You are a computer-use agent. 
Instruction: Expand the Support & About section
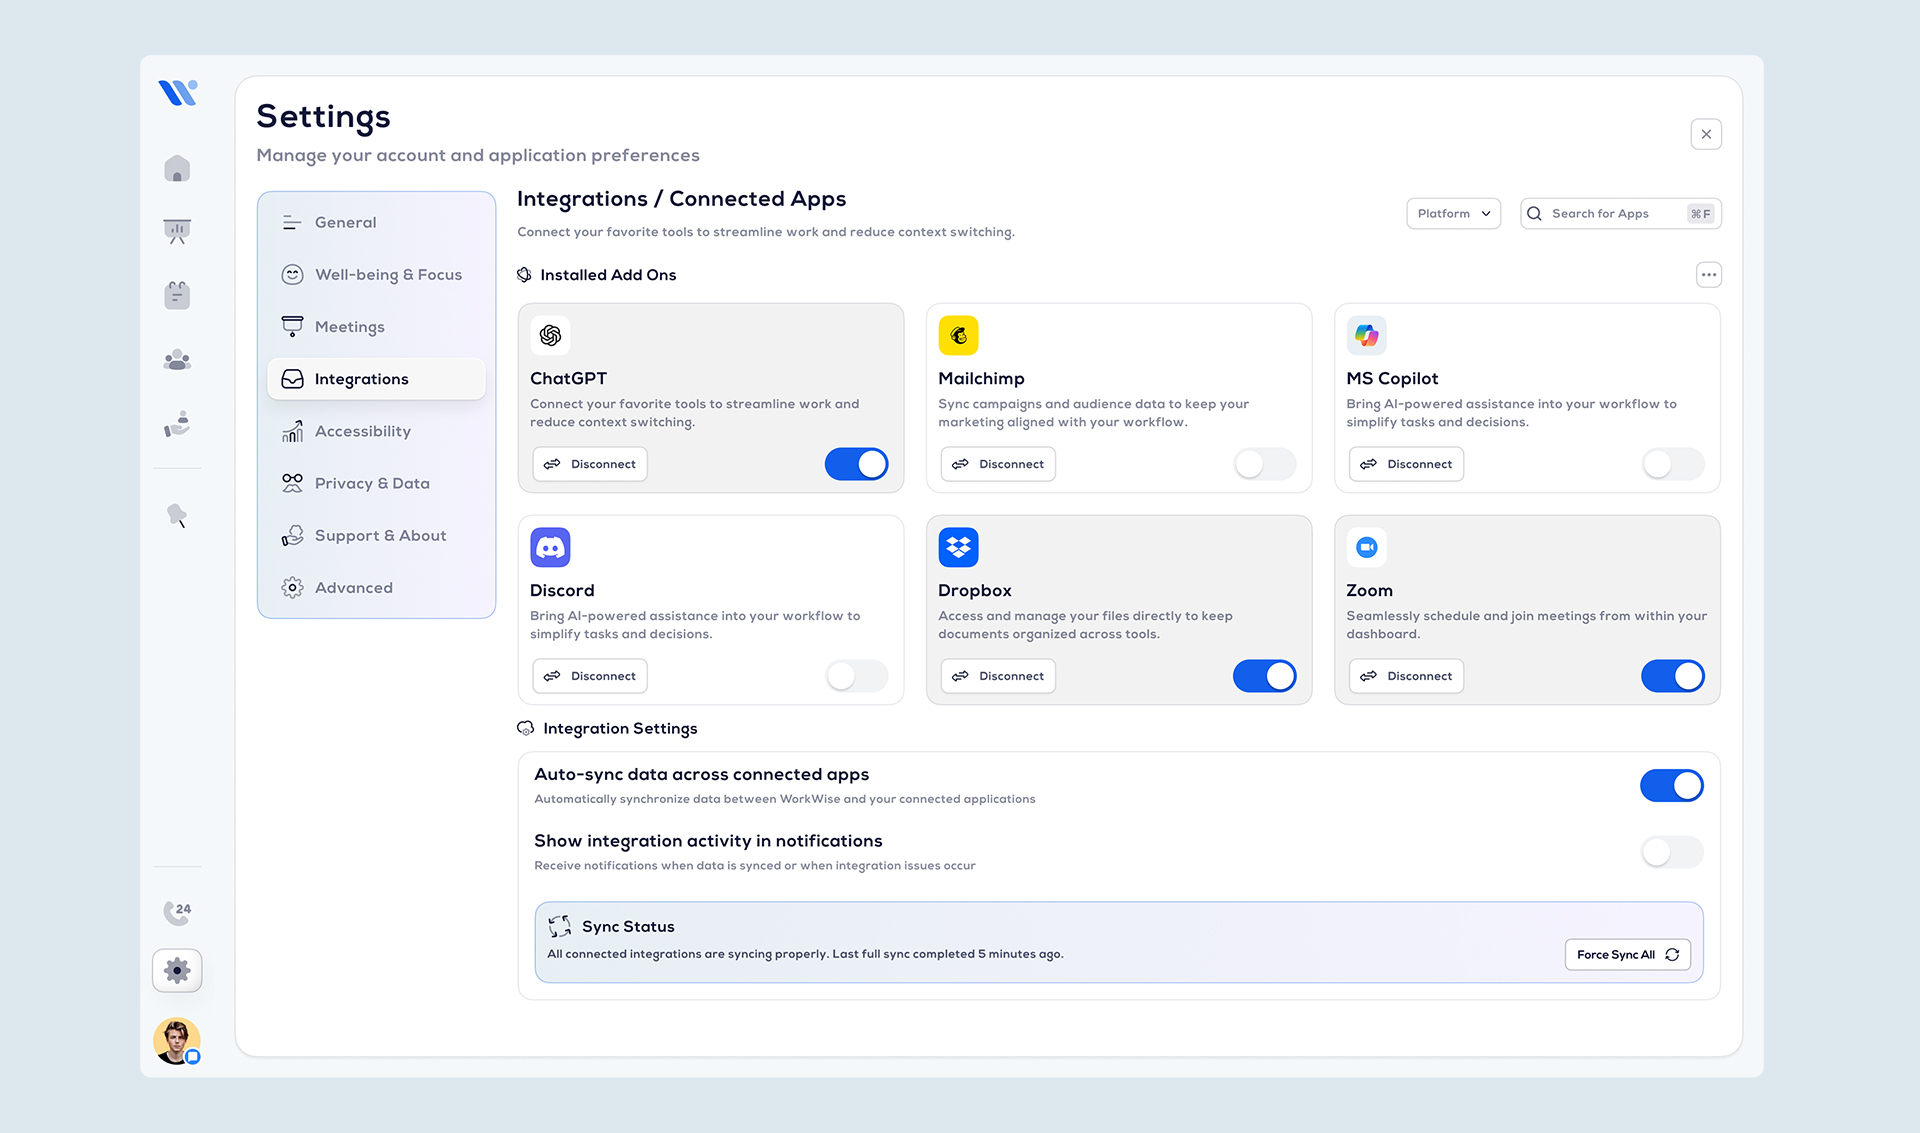click(380, 535)
